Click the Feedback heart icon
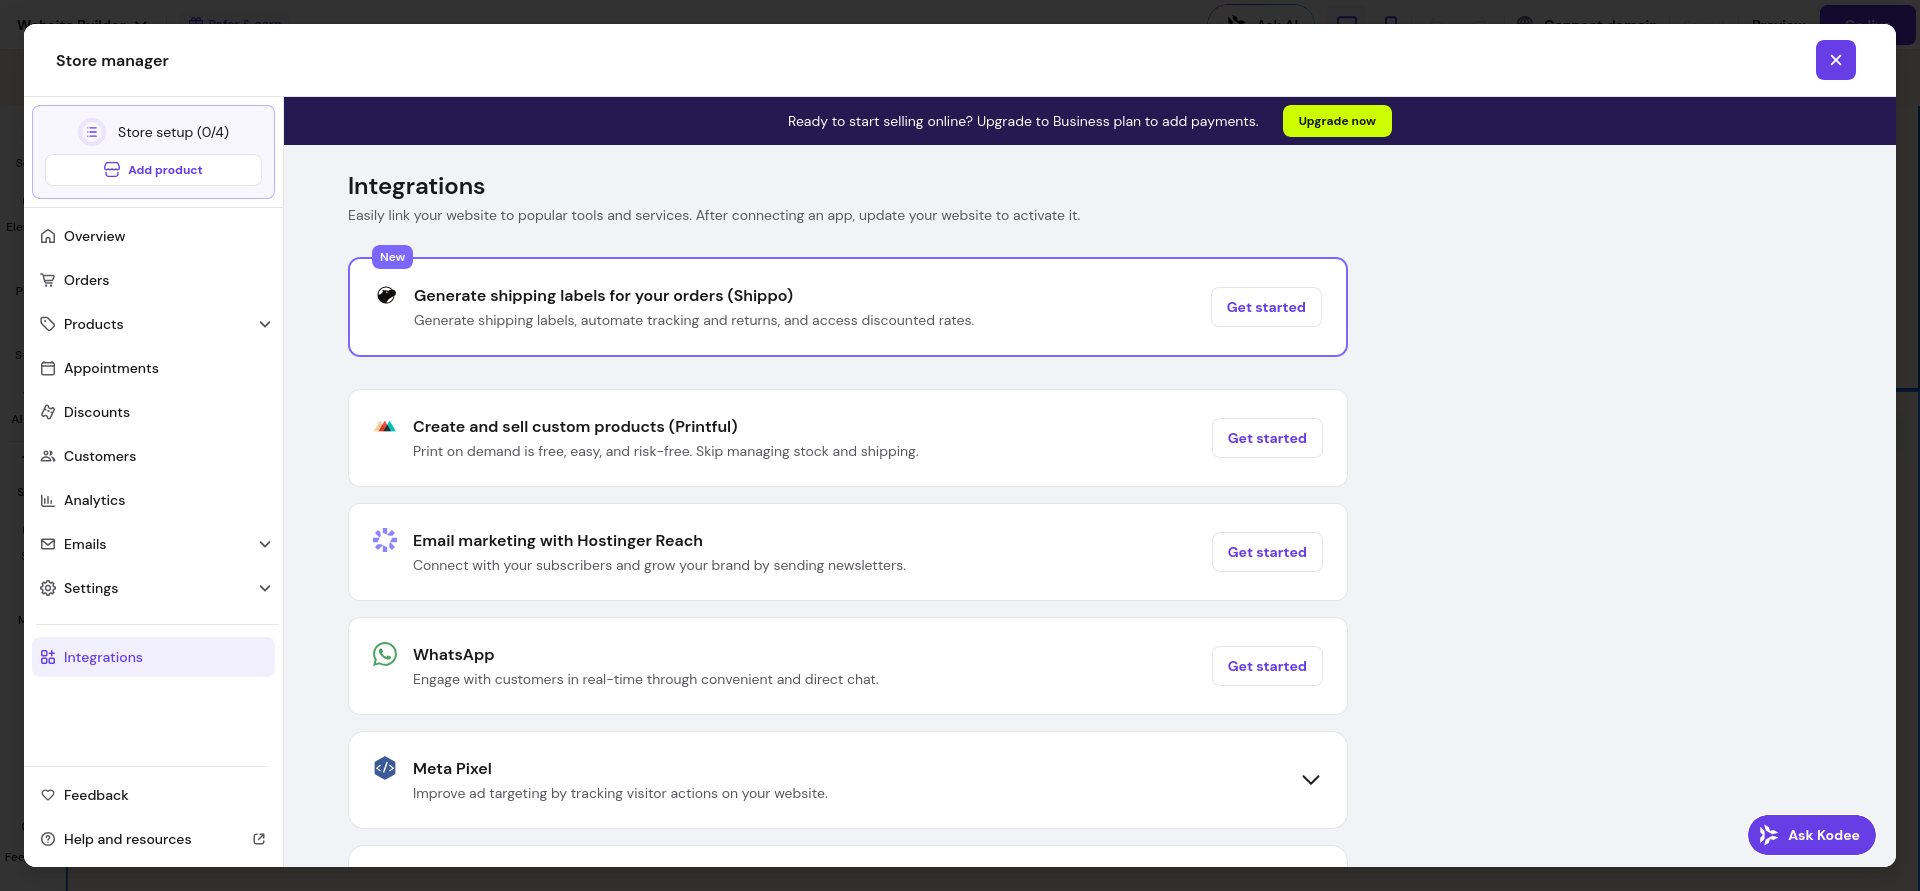 pos(48,795)
